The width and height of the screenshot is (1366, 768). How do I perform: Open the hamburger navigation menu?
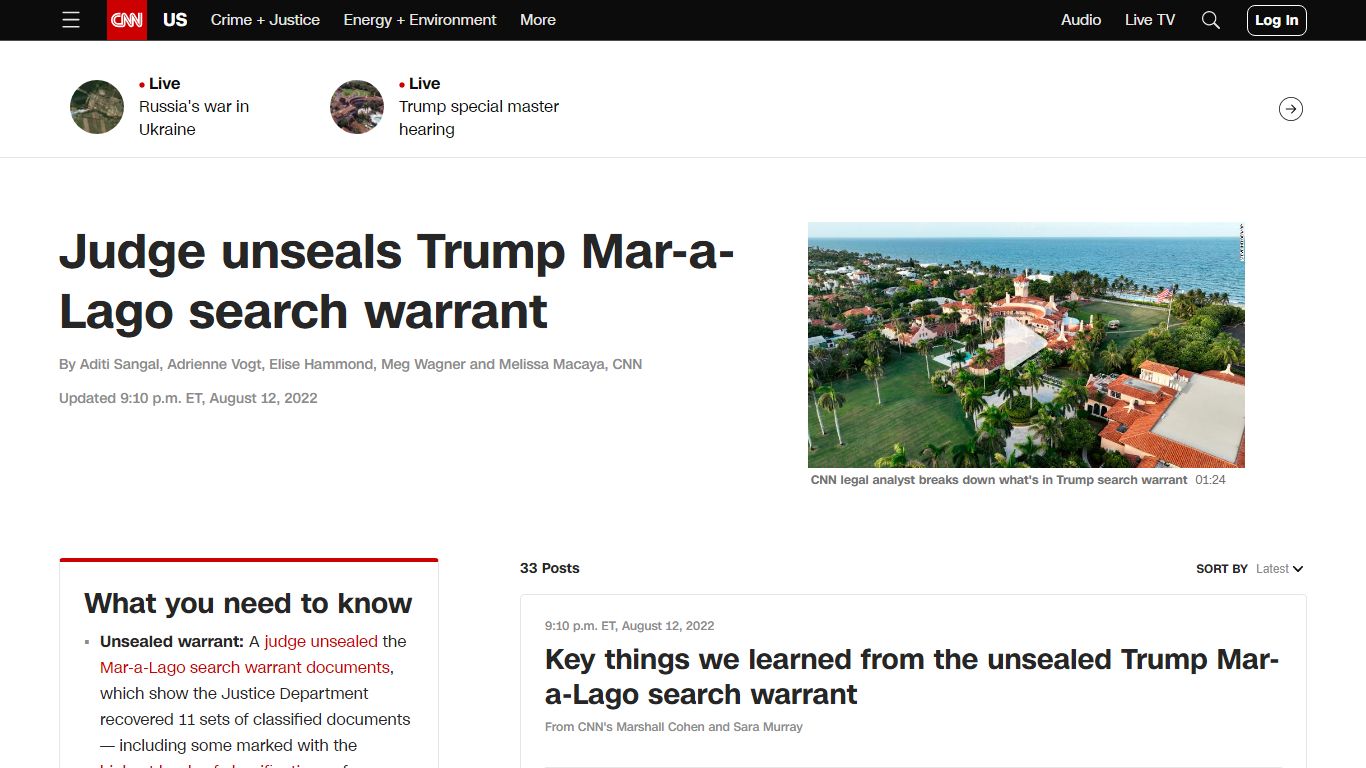pos(71,20)
